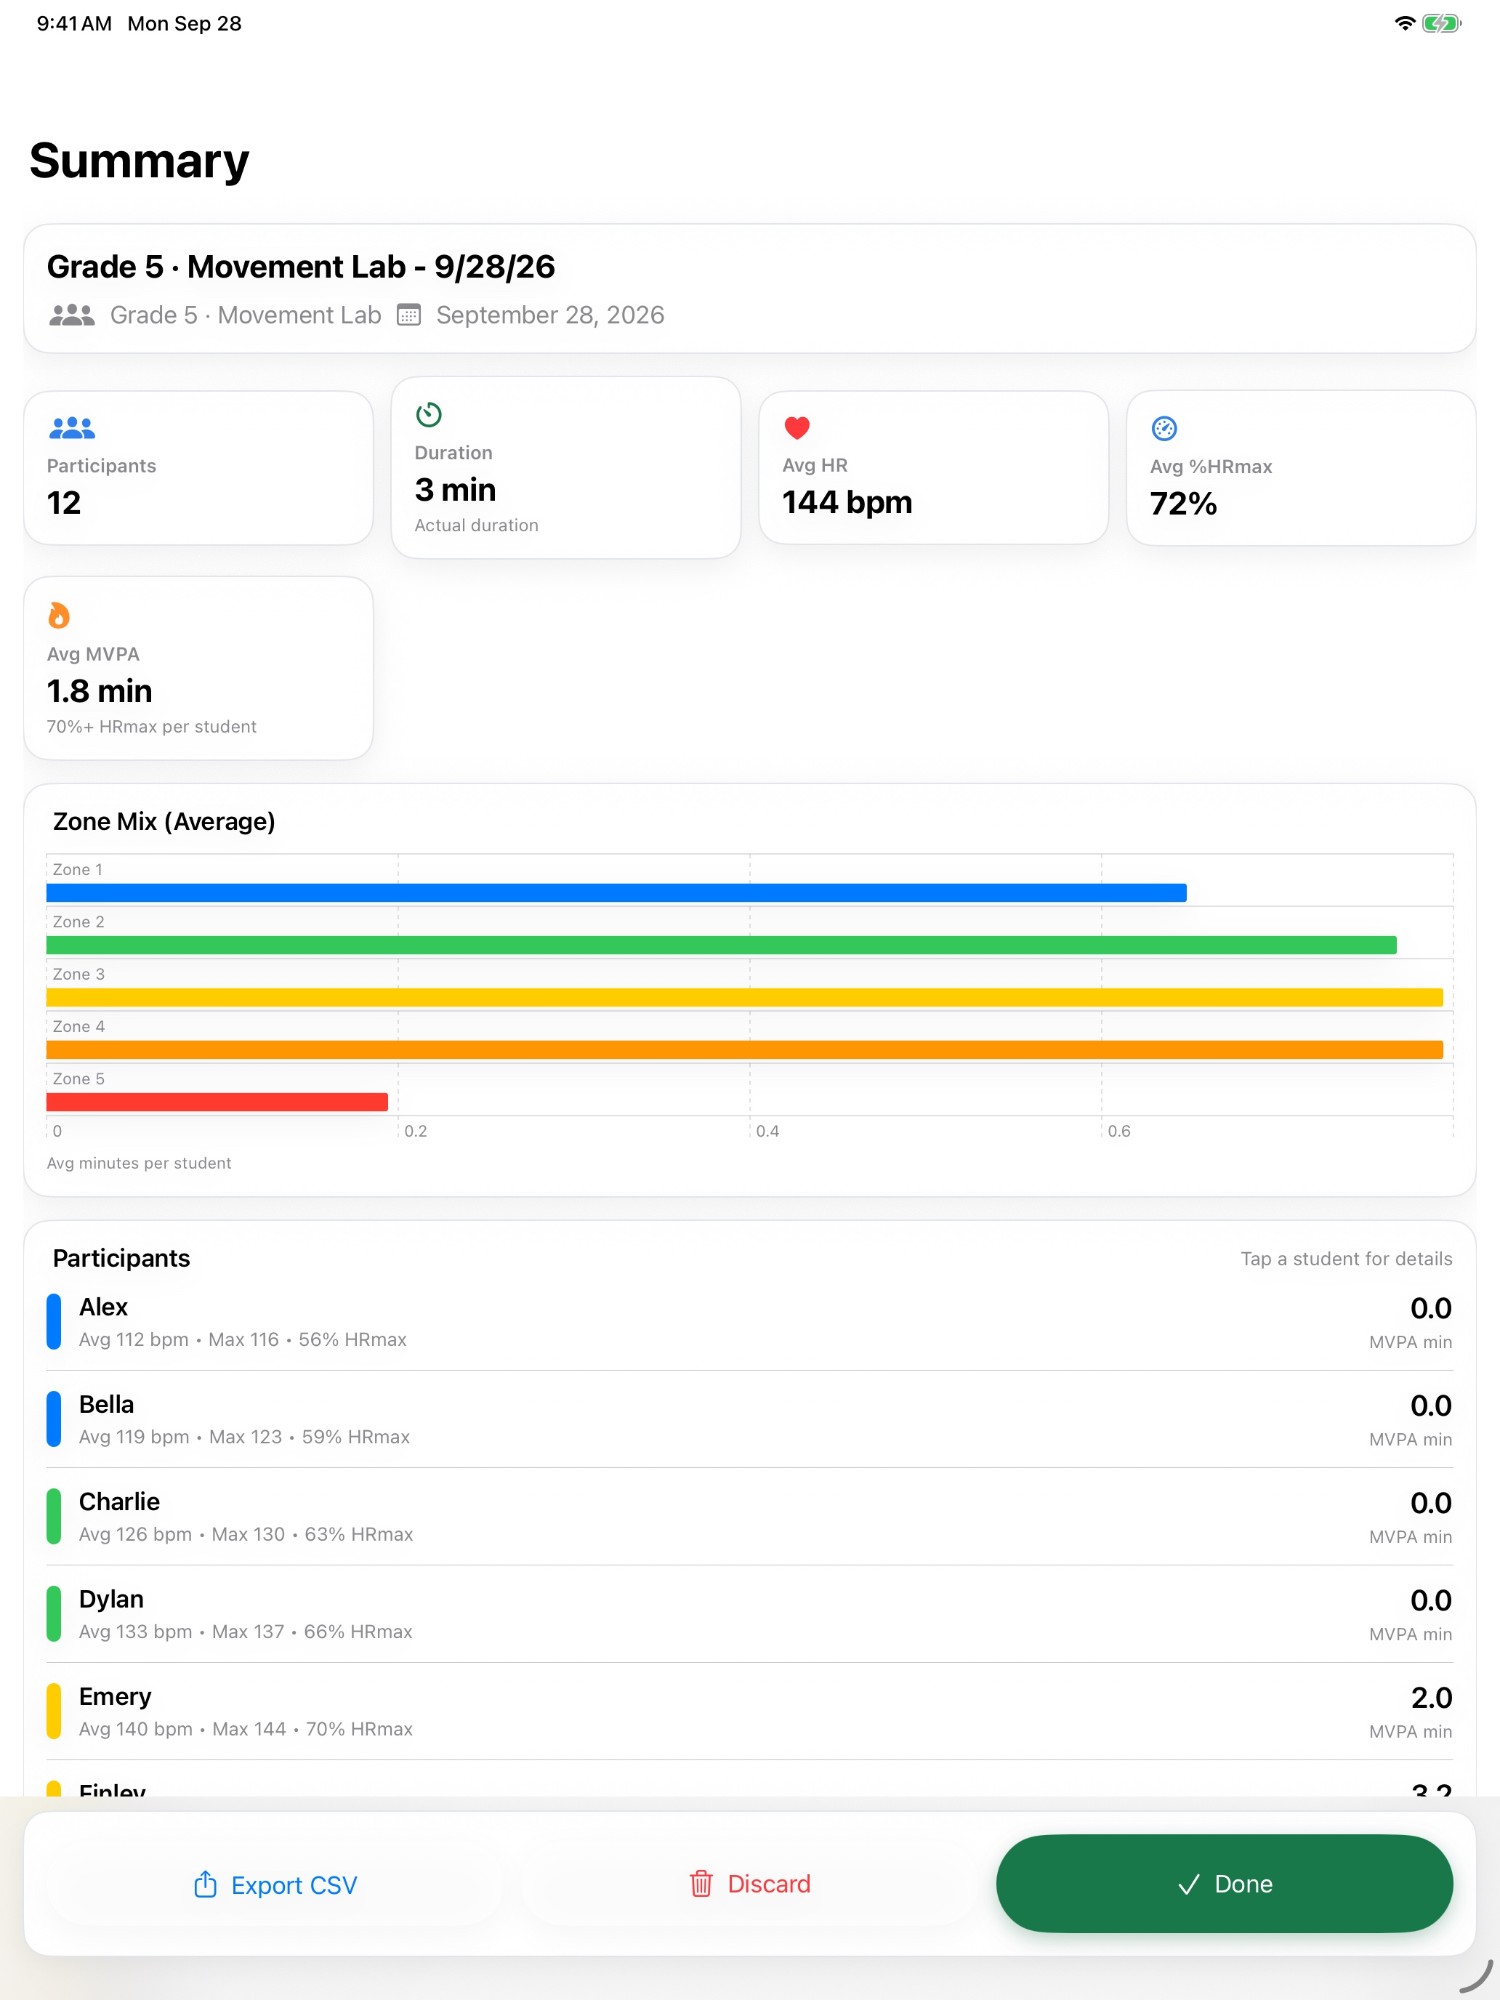Tap the Participants people icon in the stat card
Viewport: 1500px width, 2000px height.
(72, 428)
